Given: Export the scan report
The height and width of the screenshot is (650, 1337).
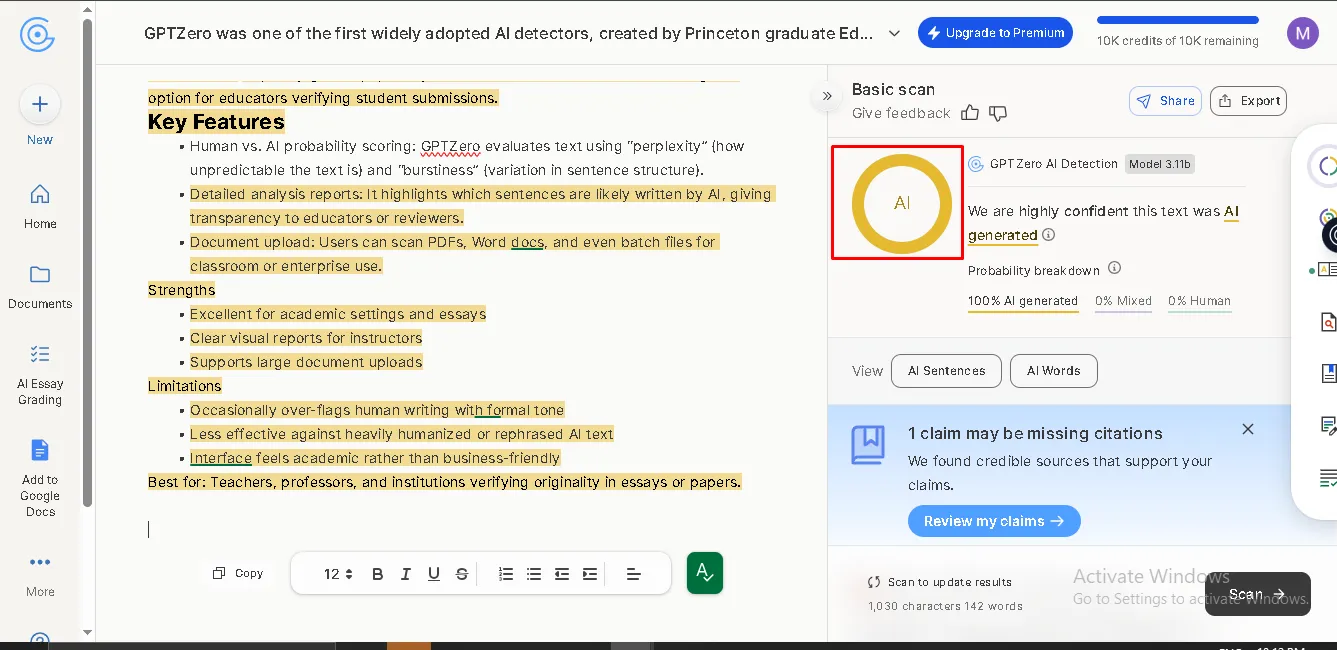Looking at the screenshot, I should (x=1248, y=101).
